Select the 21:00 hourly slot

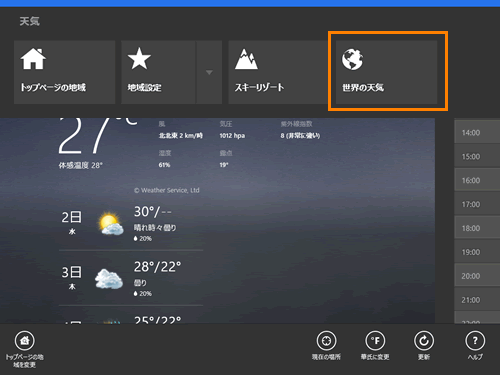[477, 300]
